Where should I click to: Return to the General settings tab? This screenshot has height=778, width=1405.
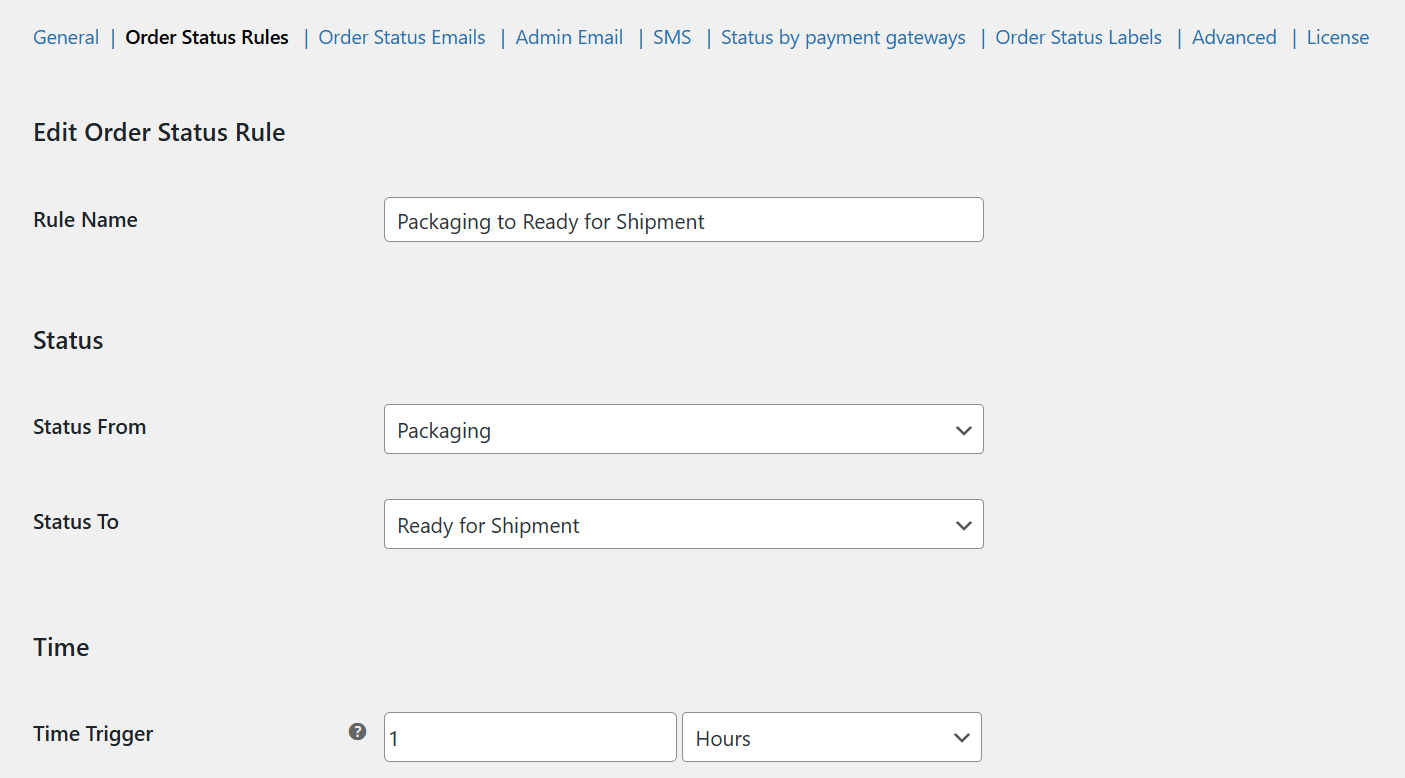point(66,37)
